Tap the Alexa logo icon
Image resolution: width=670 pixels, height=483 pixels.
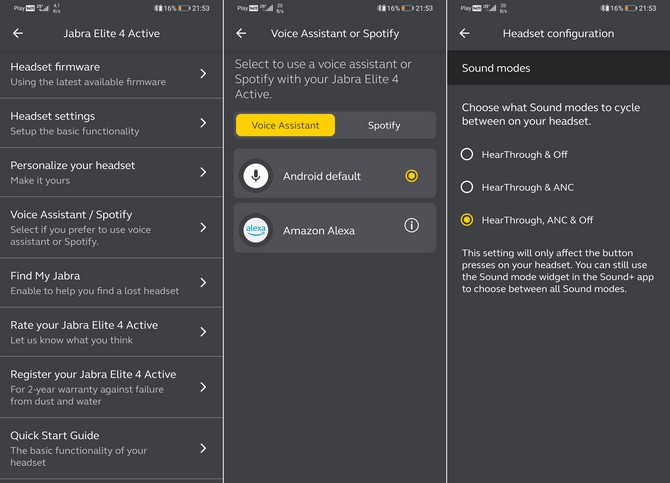256,230
